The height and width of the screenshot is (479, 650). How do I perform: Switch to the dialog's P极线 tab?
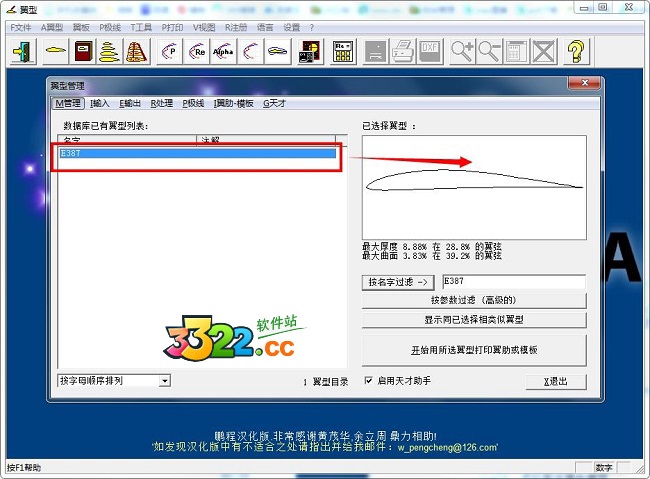tap(193, 103)
